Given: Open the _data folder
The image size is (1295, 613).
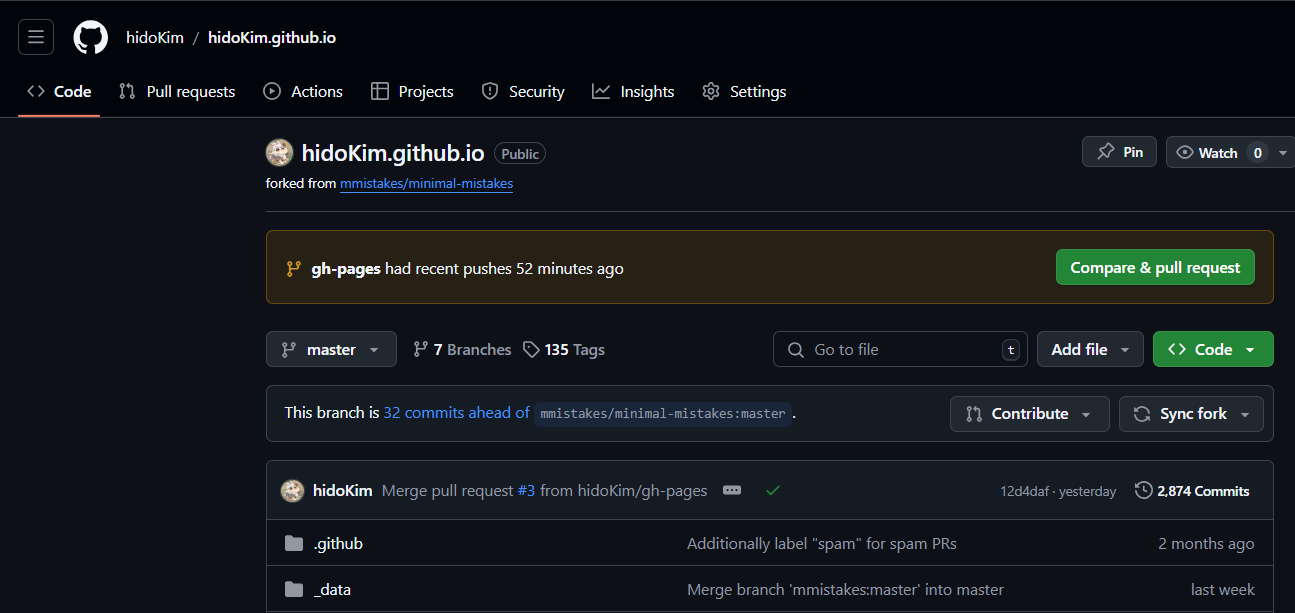Looking at the screenshot, I should click(332, 590).
